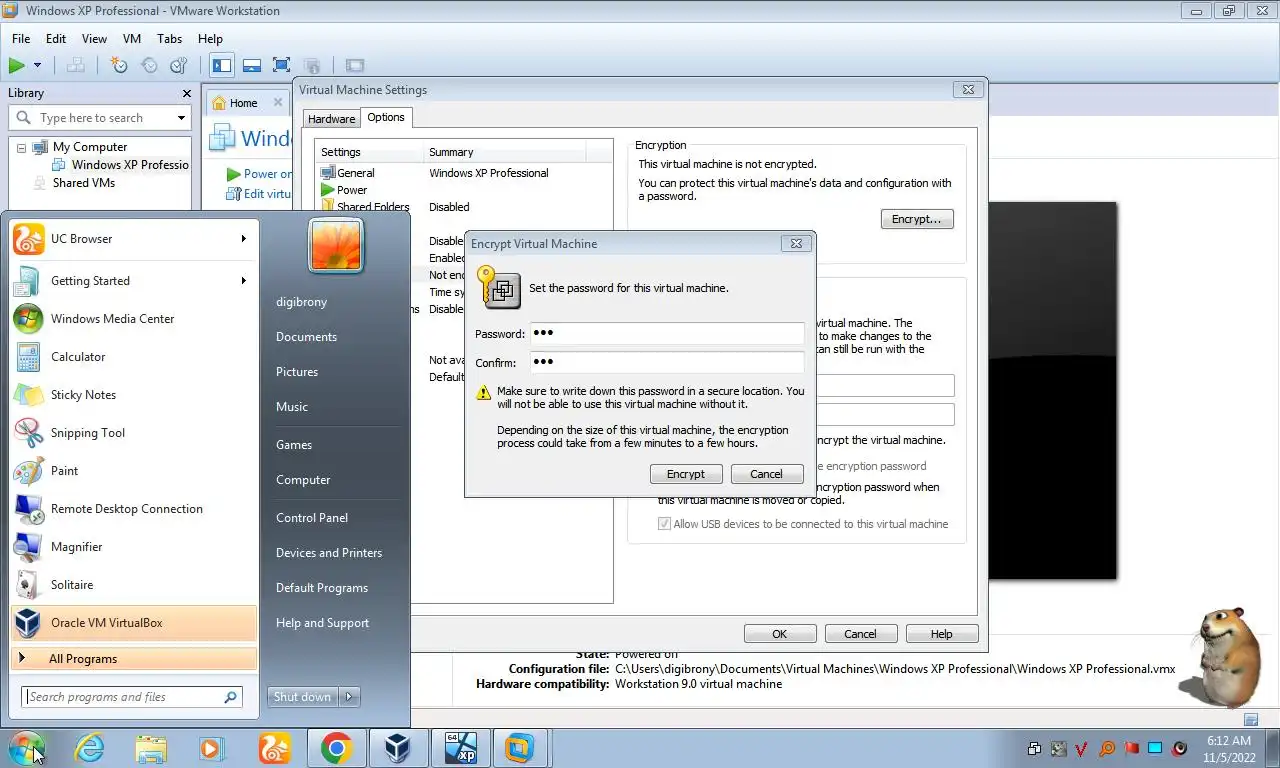Open Google Chrome on the taskbar
Viewport: 1280px width, 768px height.
pos(336,748)
